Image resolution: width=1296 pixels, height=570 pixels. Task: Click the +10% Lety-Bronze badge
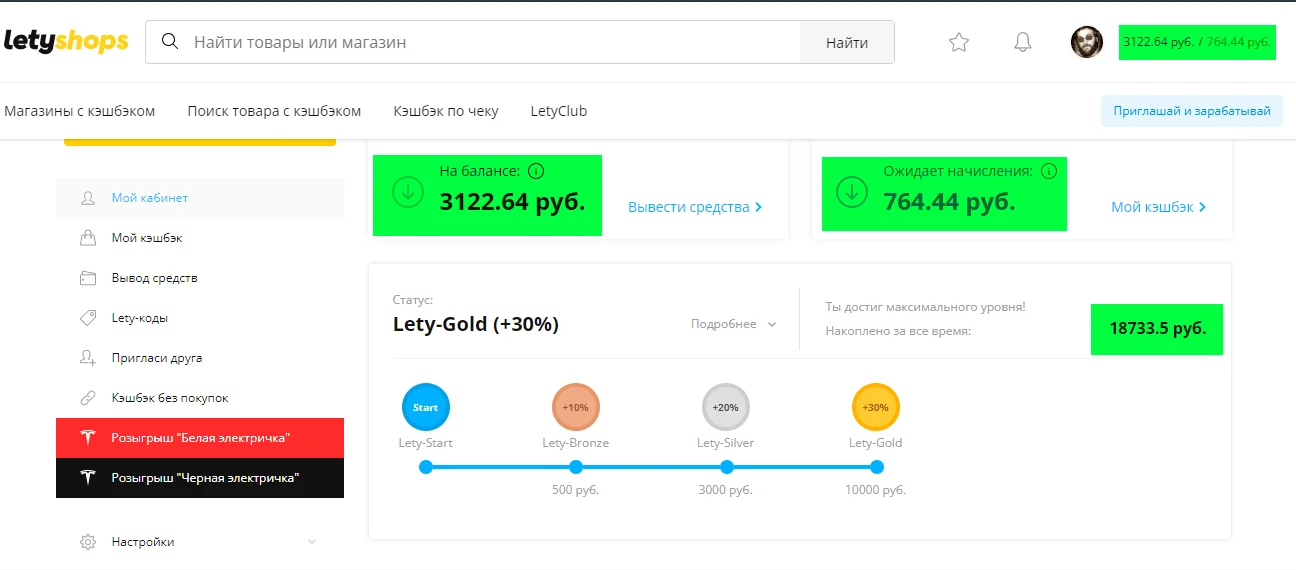576,407
